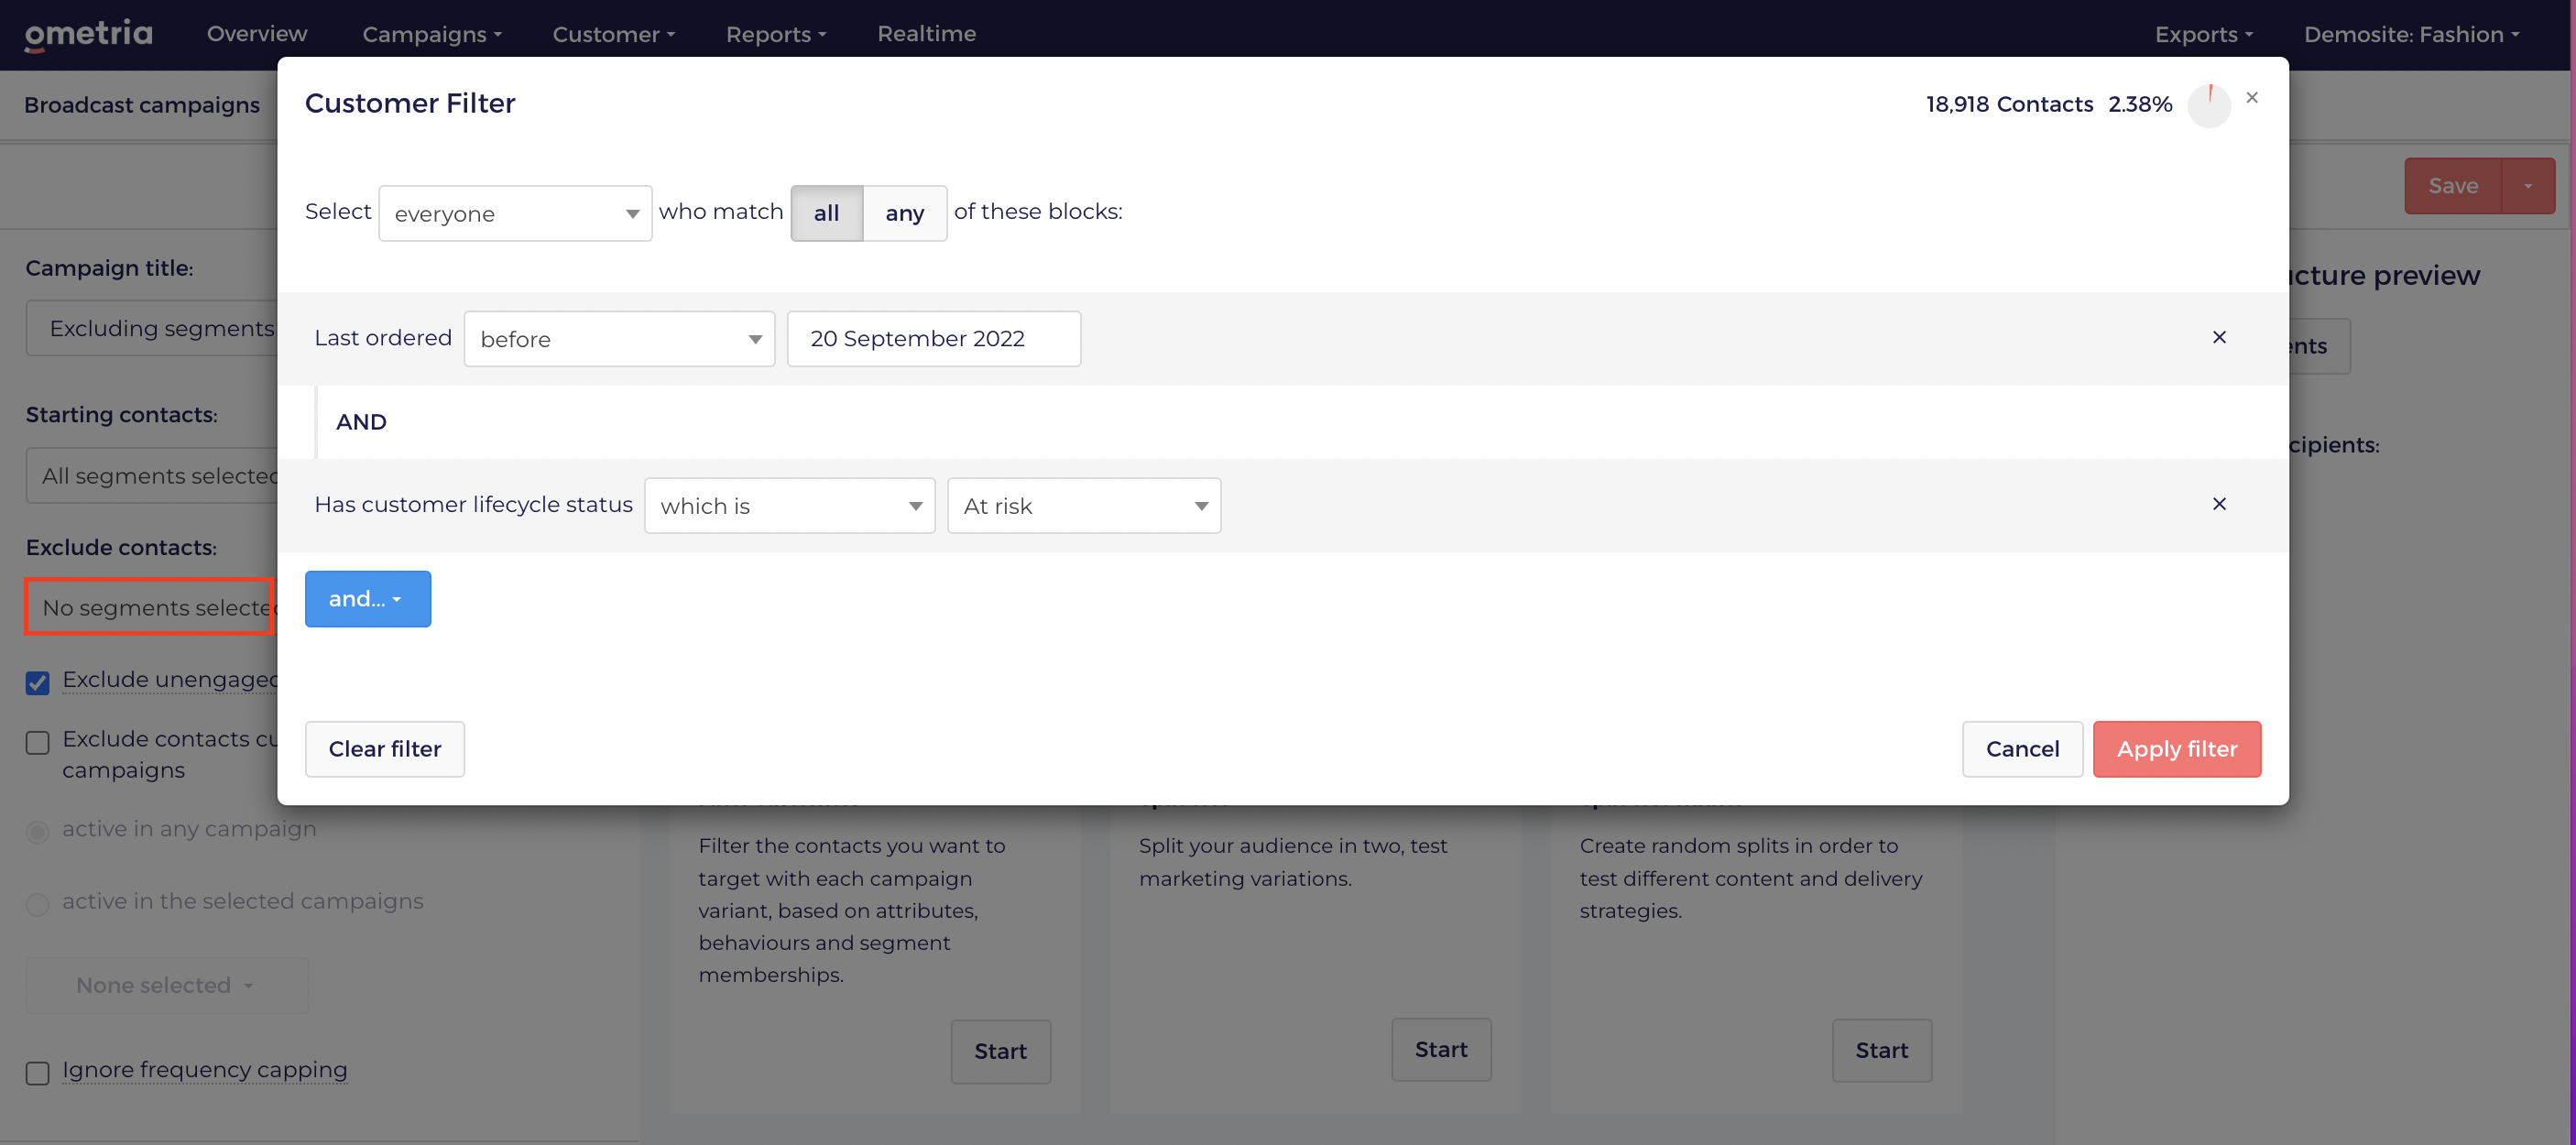Open the Campaigns menu
The image size is (2576, 1145).
point(432,34)
